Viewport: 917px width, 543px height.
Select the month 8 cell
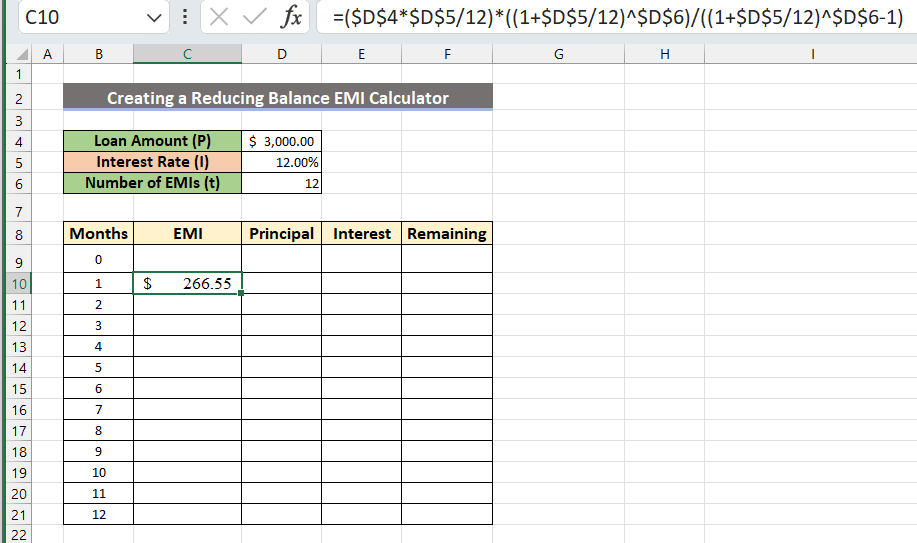pyautogui.click(x=98, y=431)
